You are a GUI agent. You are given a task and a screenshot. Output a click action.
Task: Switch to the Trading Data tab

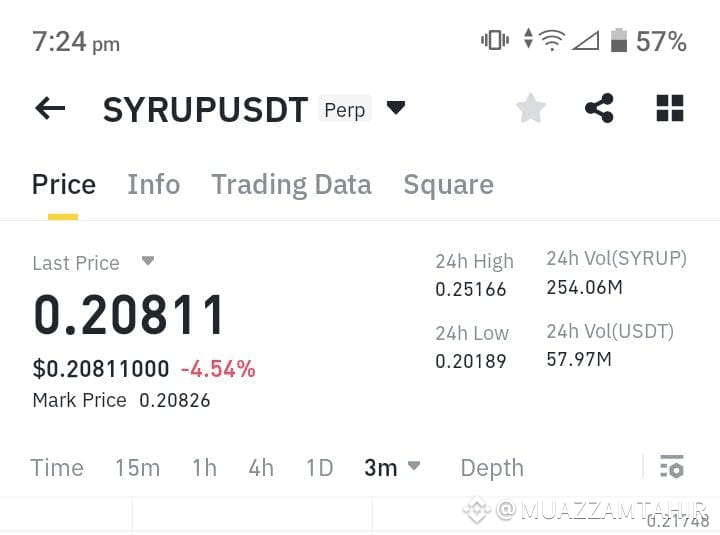pos(292,185)
